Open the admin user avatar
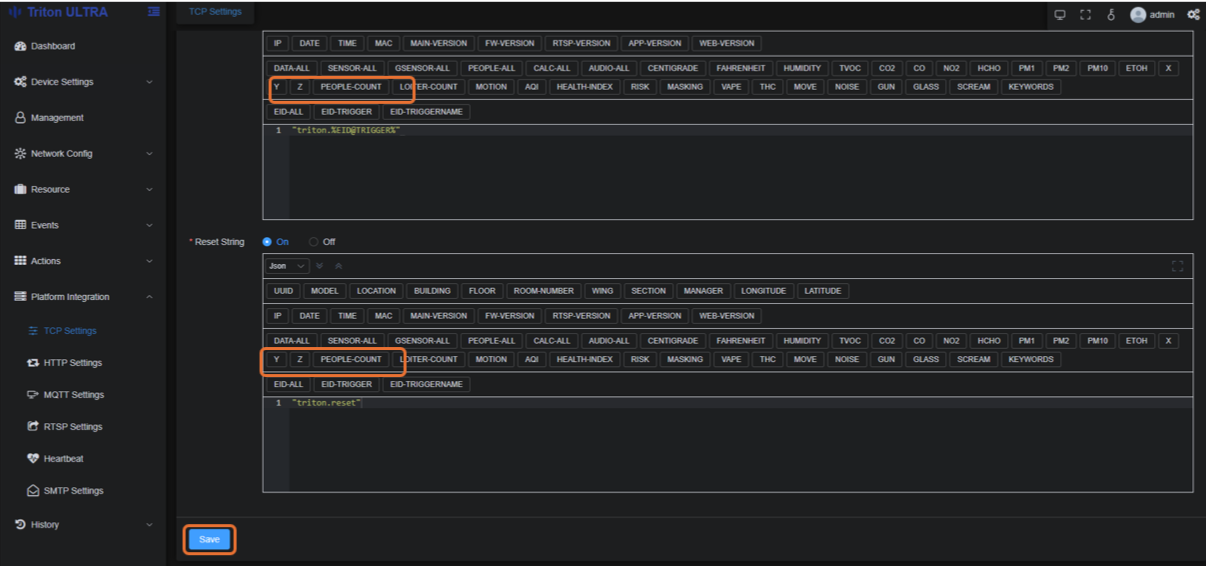This screenshot has height=566, width=1206. click(1138, 15)
